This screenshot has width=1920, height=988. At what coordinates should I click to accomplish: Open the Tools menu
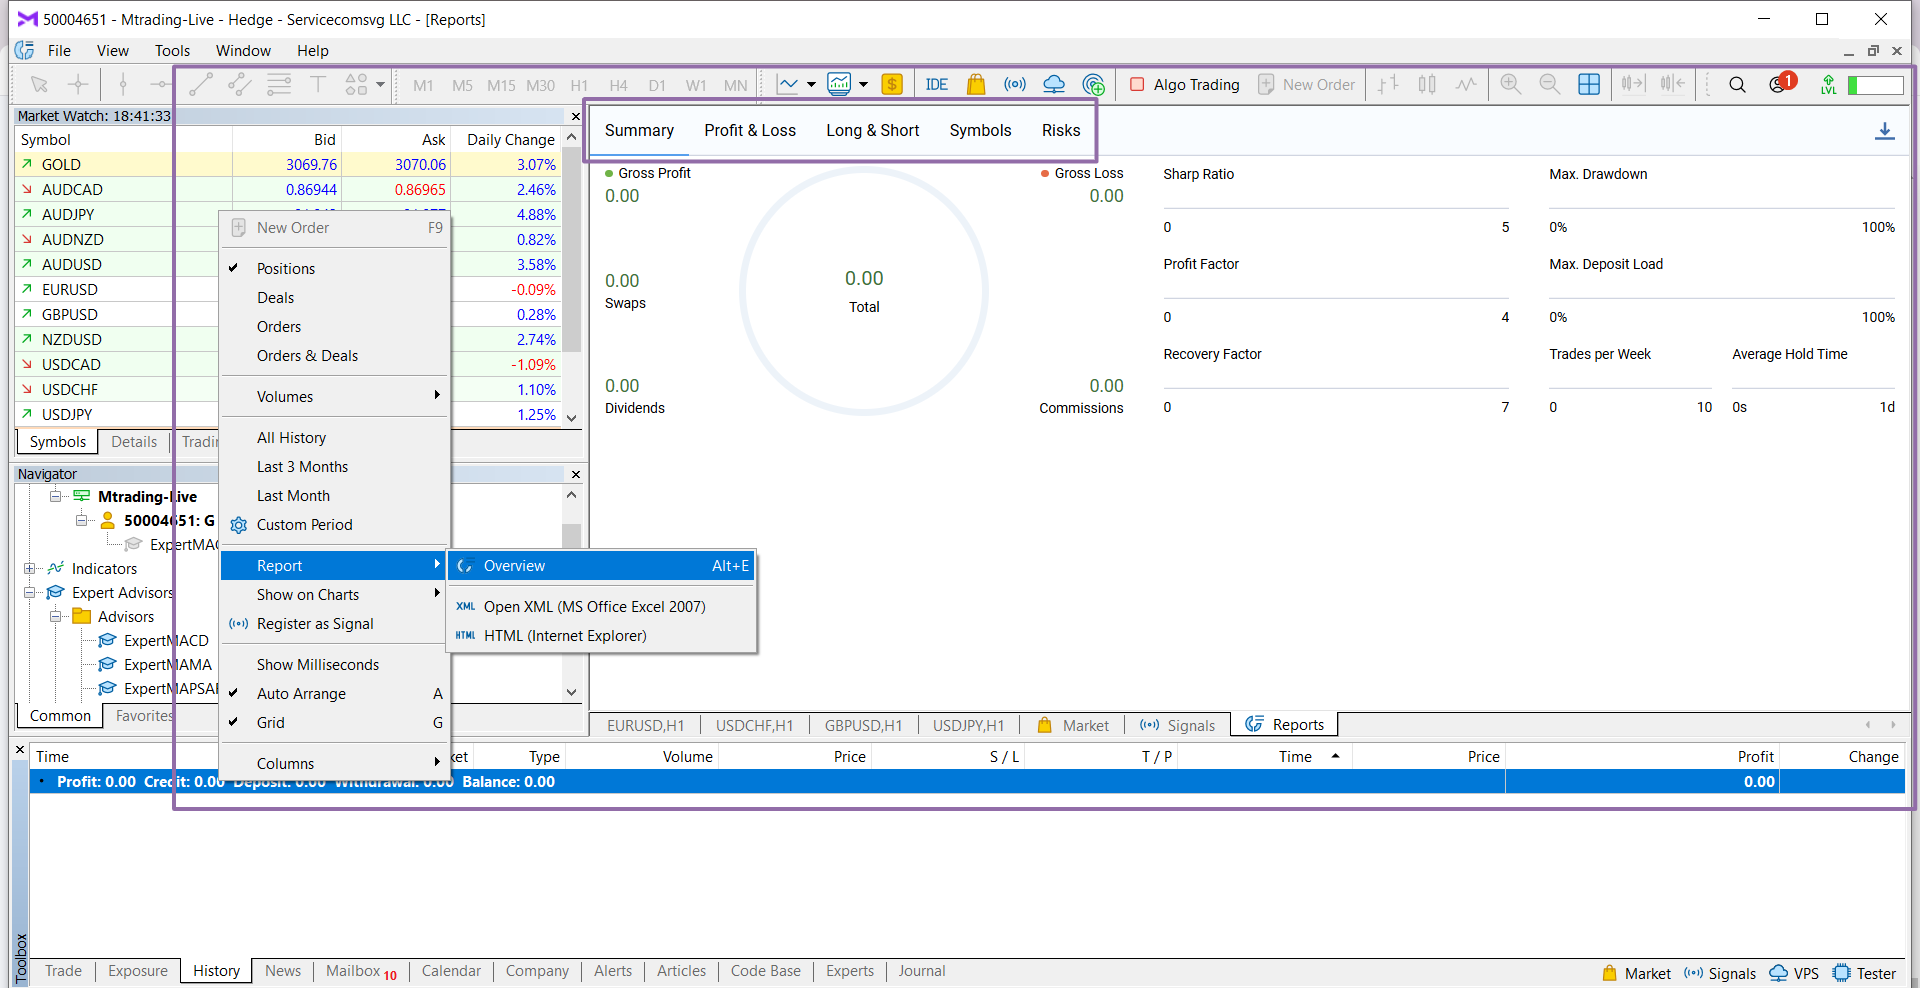click(x=172, y=51)
